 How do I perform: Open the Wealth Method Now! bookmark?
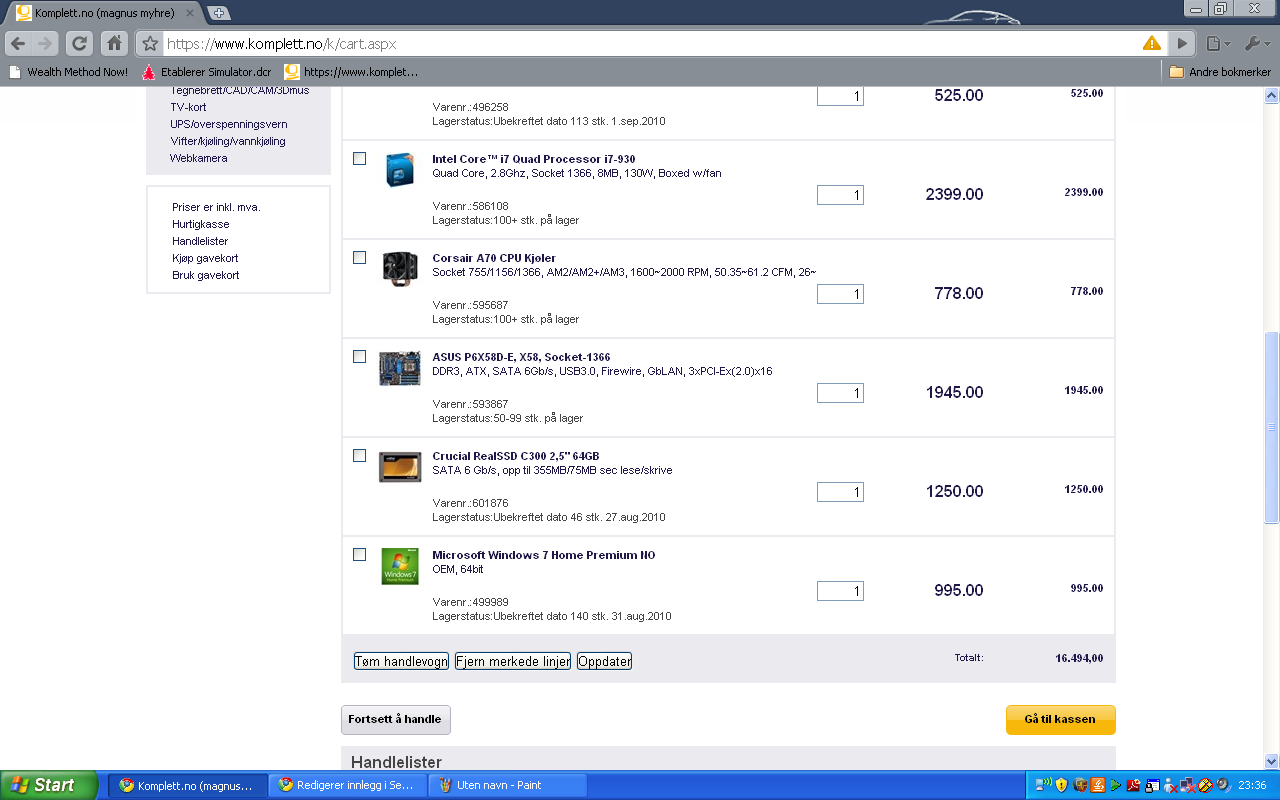point(69,72)
